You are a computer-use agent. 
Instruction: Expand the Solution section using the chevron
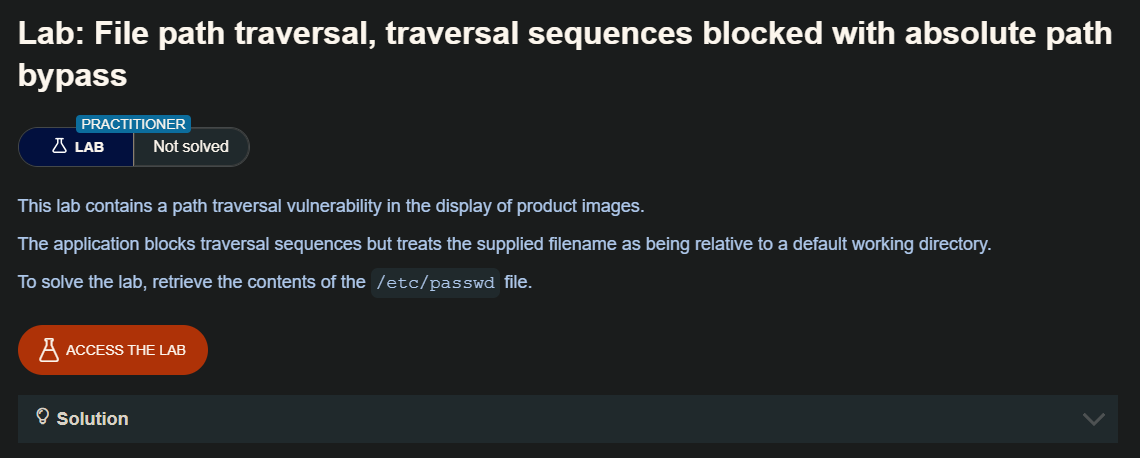point(1093,419)
